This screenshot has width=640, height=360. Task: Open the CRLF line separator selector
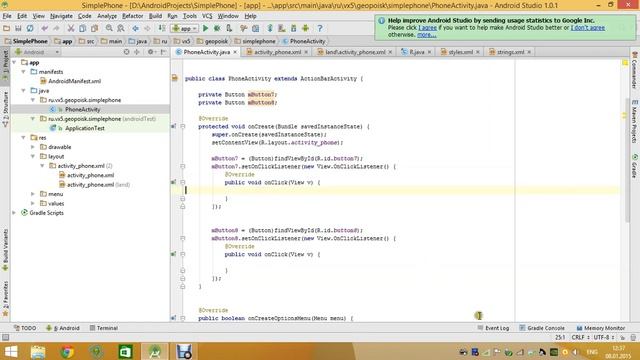[x=580, y=338]
